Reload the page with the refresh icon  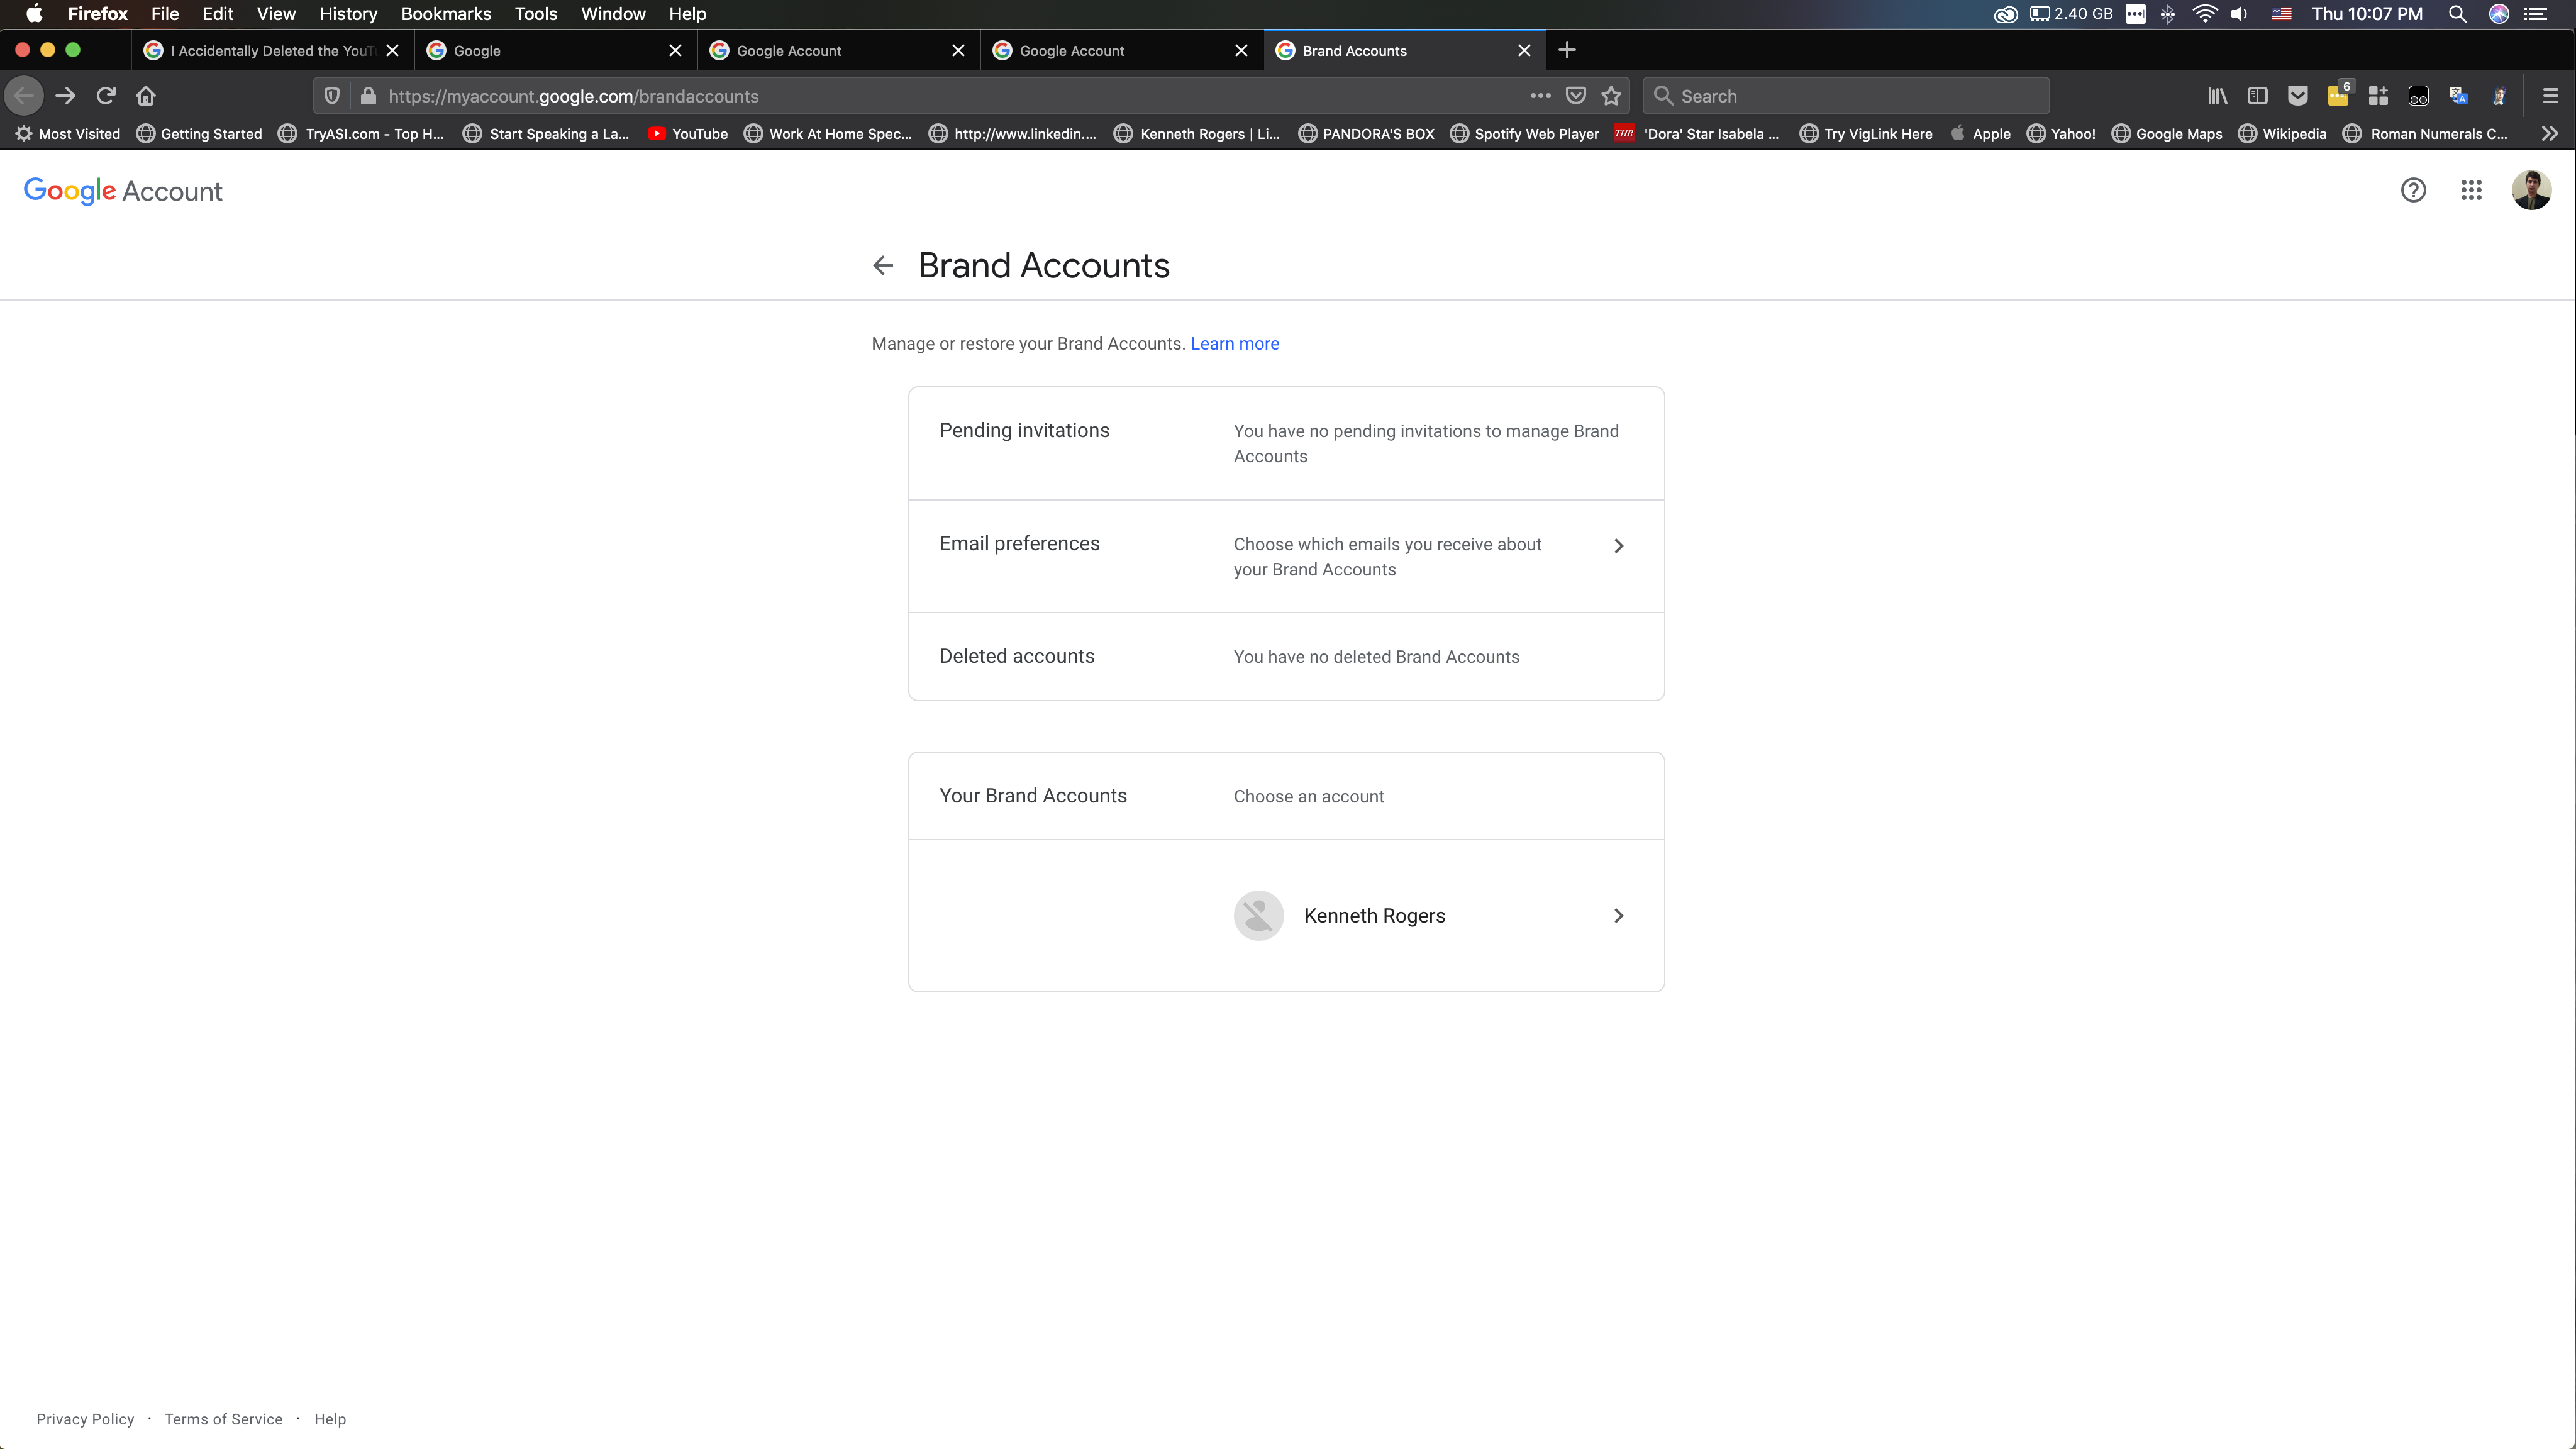(106, 96)
